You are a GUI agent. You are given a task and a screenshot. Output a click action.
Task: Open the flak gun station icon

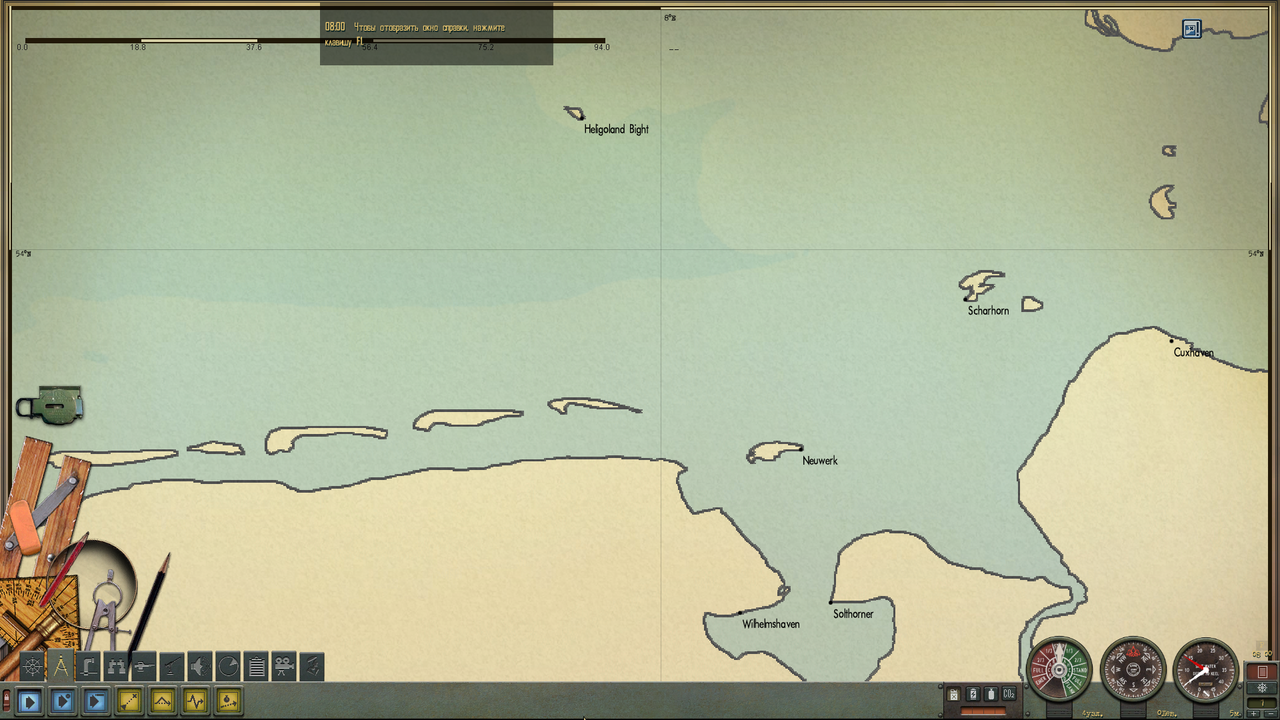(x=173, y=666)
